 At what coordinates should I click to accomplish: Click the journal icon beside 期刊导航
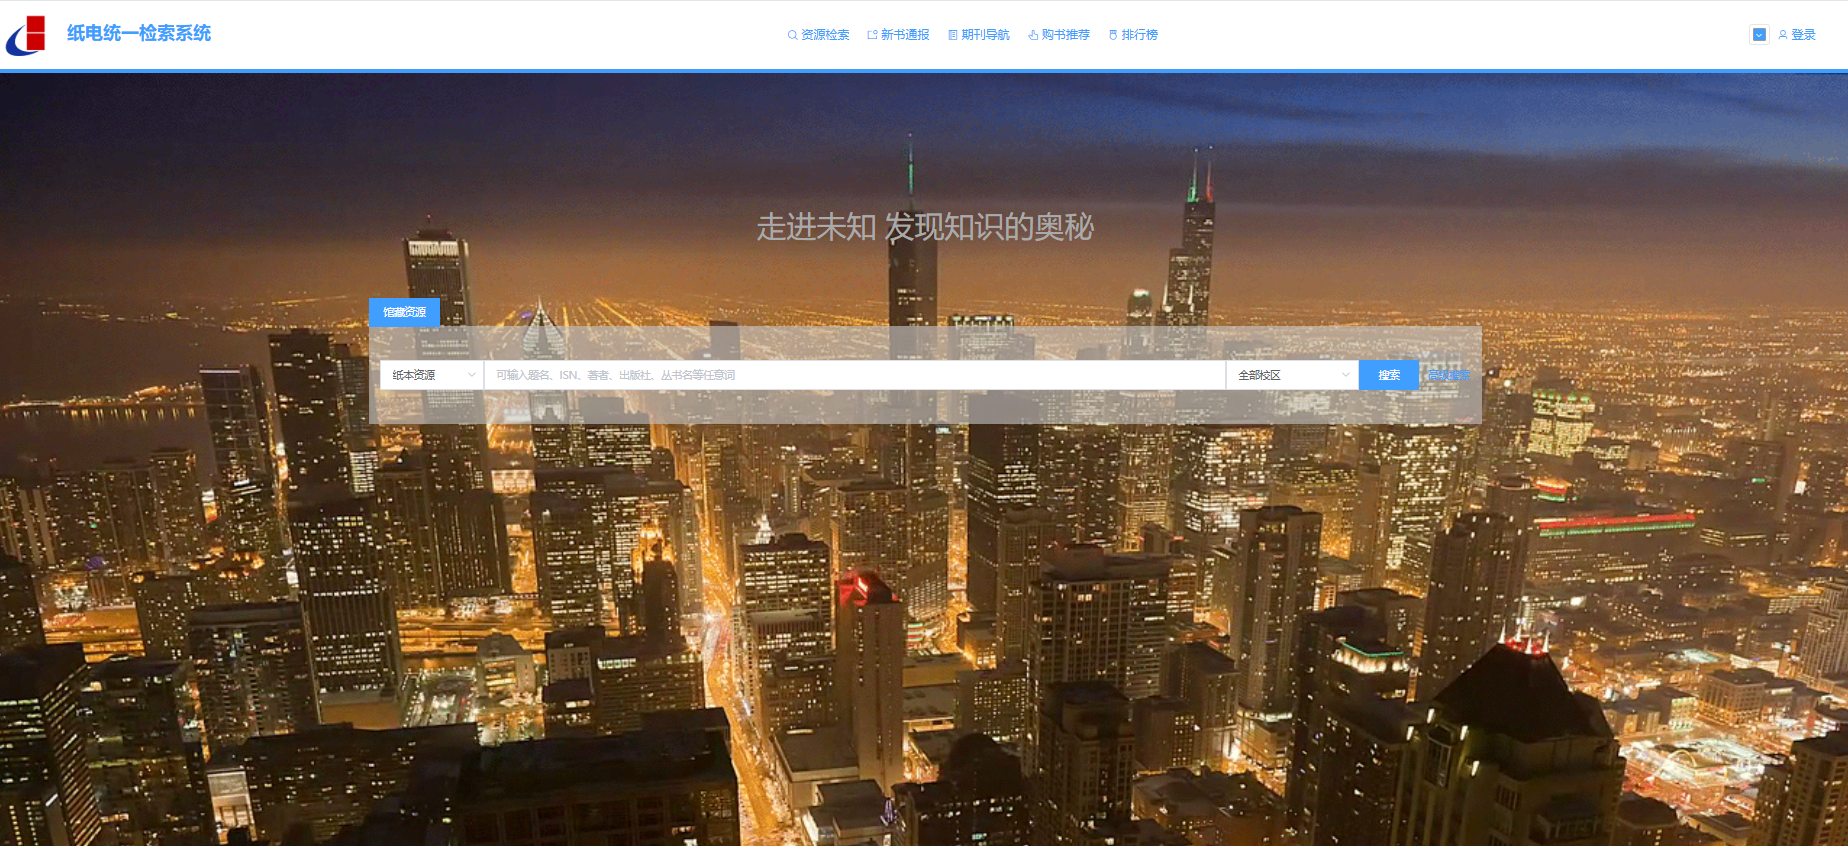(x=953, y=35)
